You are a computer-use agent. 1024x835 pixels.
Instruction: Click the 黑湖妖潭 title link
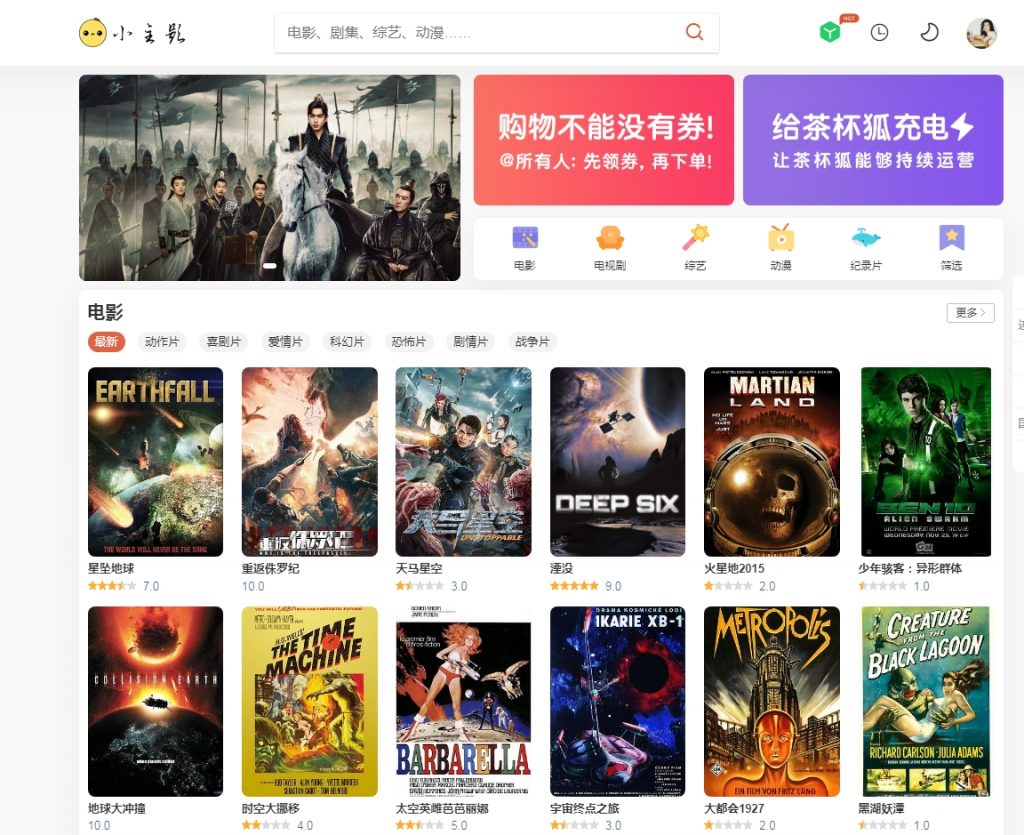click(881, 808)
